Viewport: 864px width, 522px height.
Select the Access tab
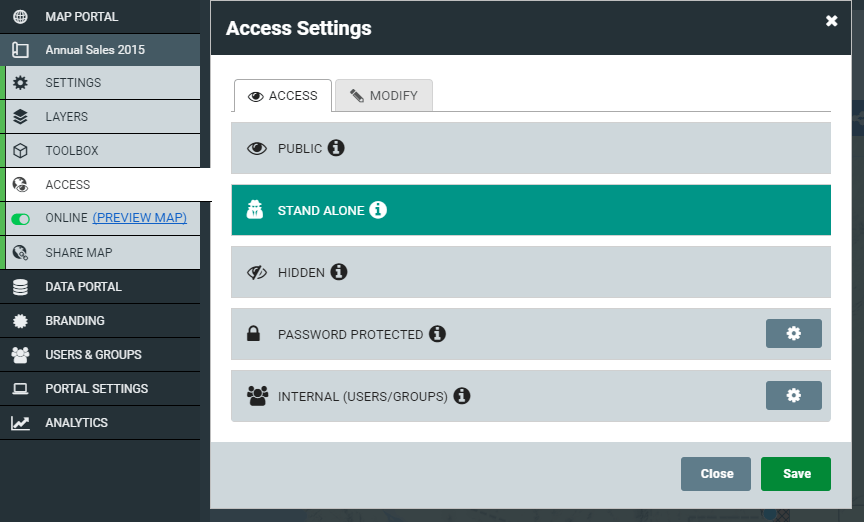pos(283,95)
